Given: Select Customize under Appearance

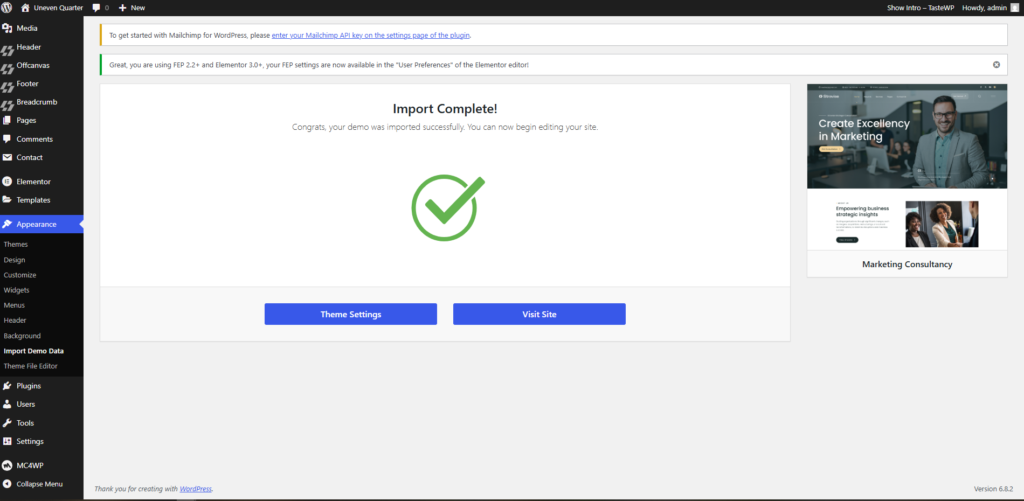Looking at the screenshot, I should tap(20, 275).
